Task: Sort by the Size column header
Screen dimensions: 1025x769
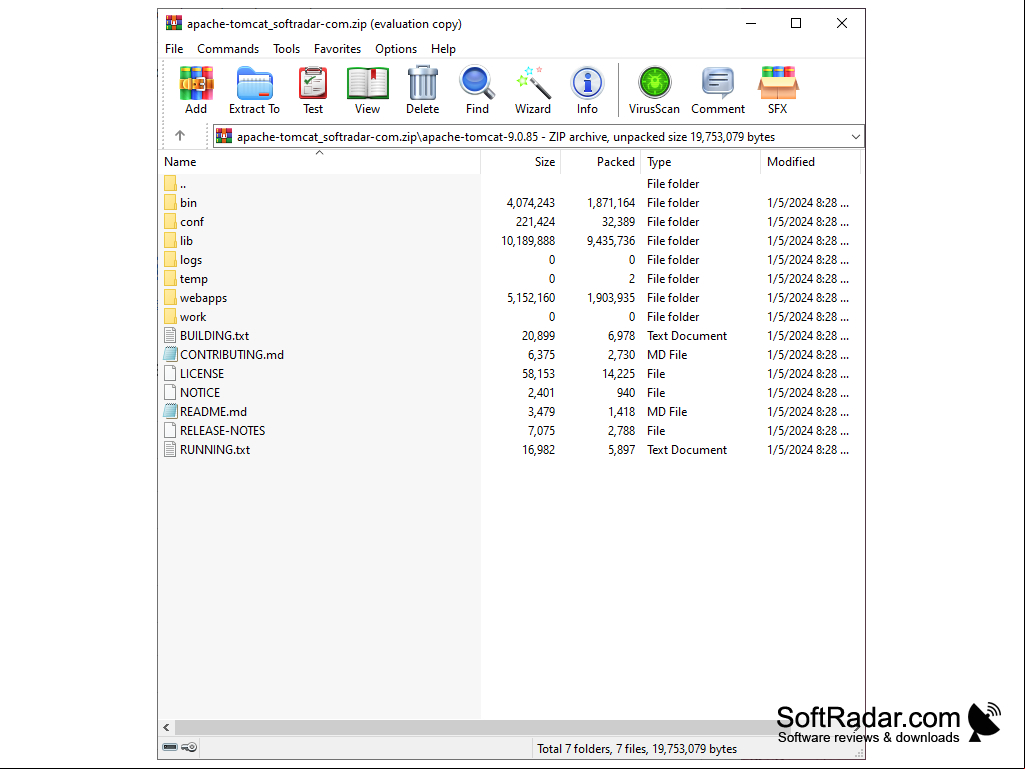Action: [520, 162]
